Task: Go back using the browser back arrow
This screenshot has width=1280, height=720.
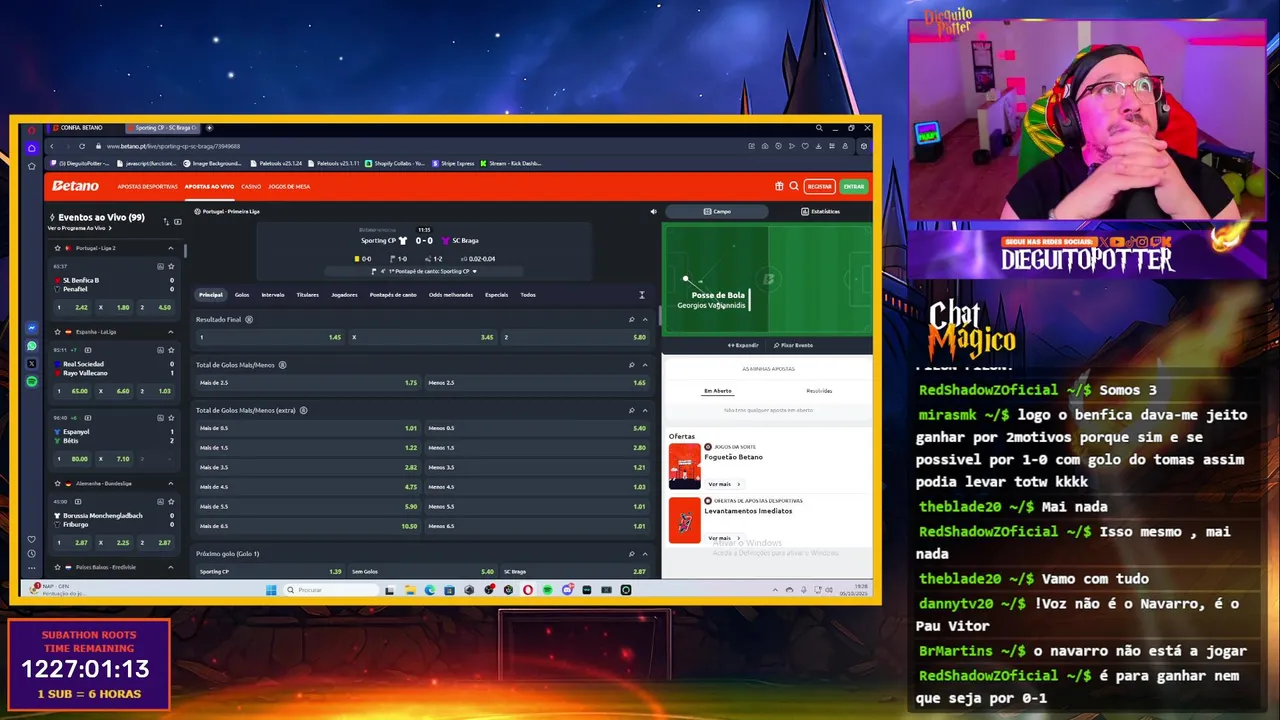Action: click(52, 146)
